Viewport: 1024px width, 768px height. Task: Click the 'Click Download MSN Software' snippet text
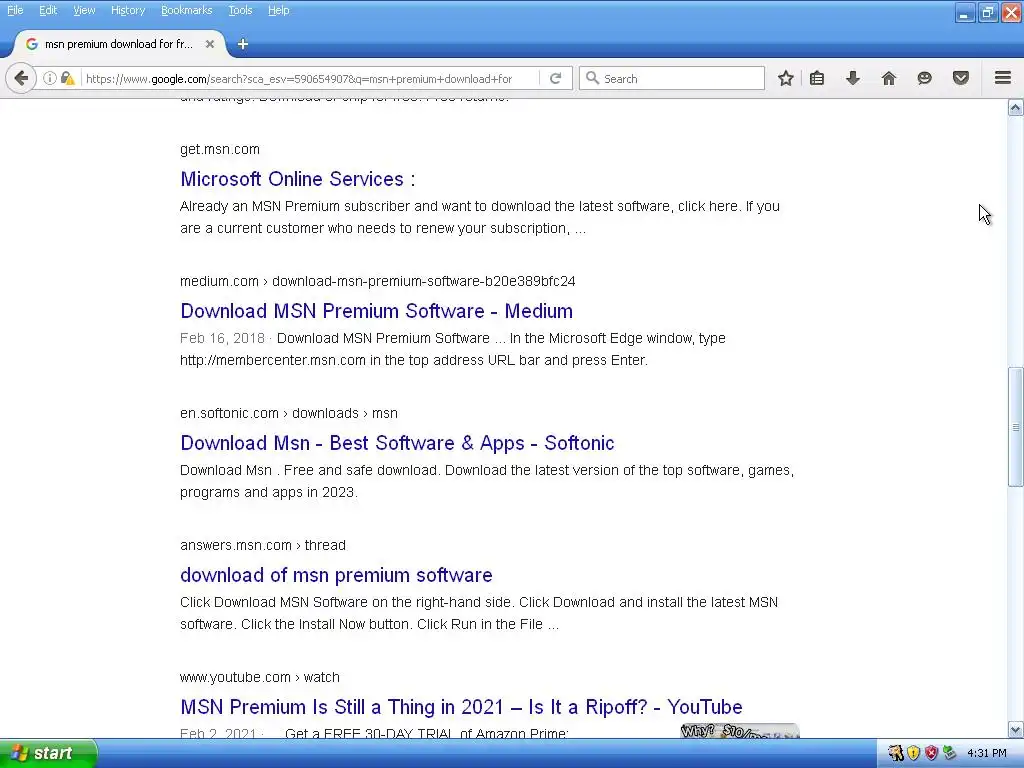479,613
